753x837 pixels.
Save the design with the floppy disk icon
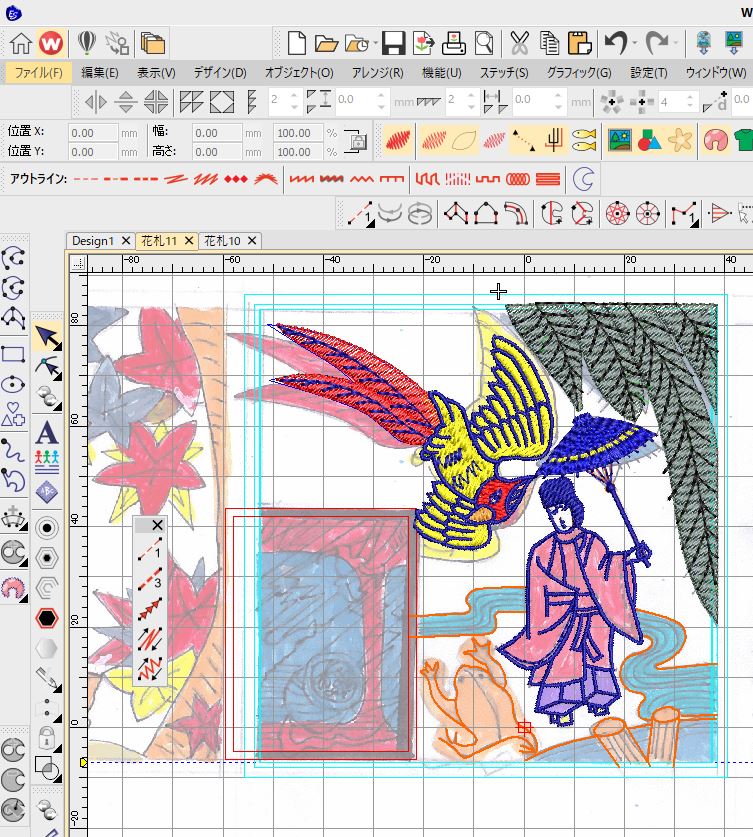393,43
